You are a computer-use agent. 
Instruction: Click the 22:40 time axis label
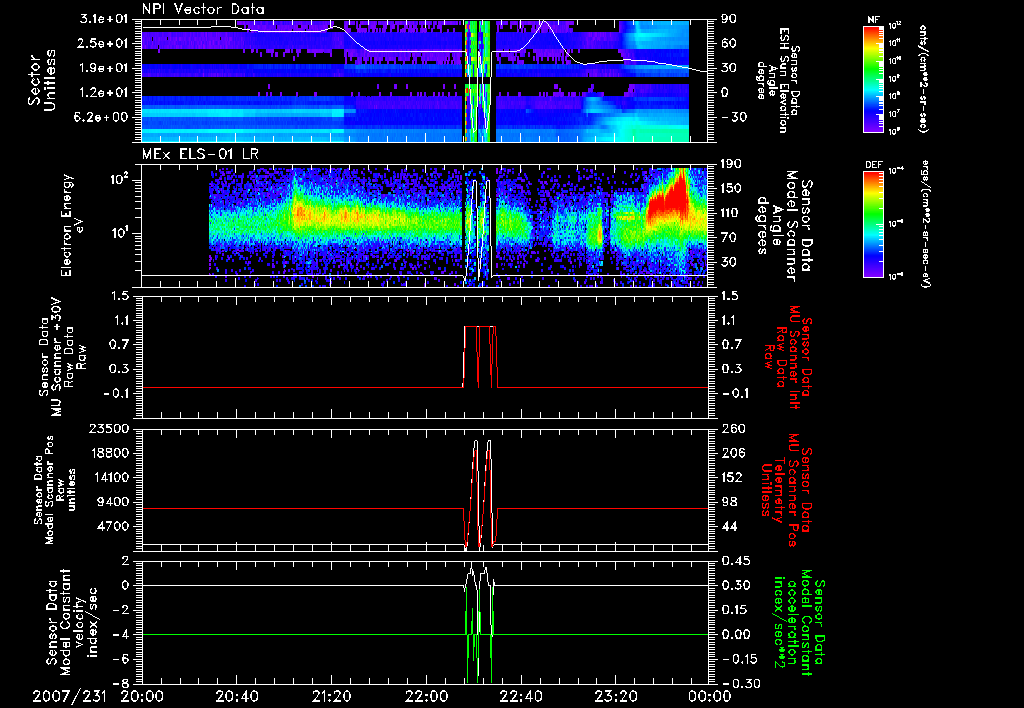(x=520, y=696)
